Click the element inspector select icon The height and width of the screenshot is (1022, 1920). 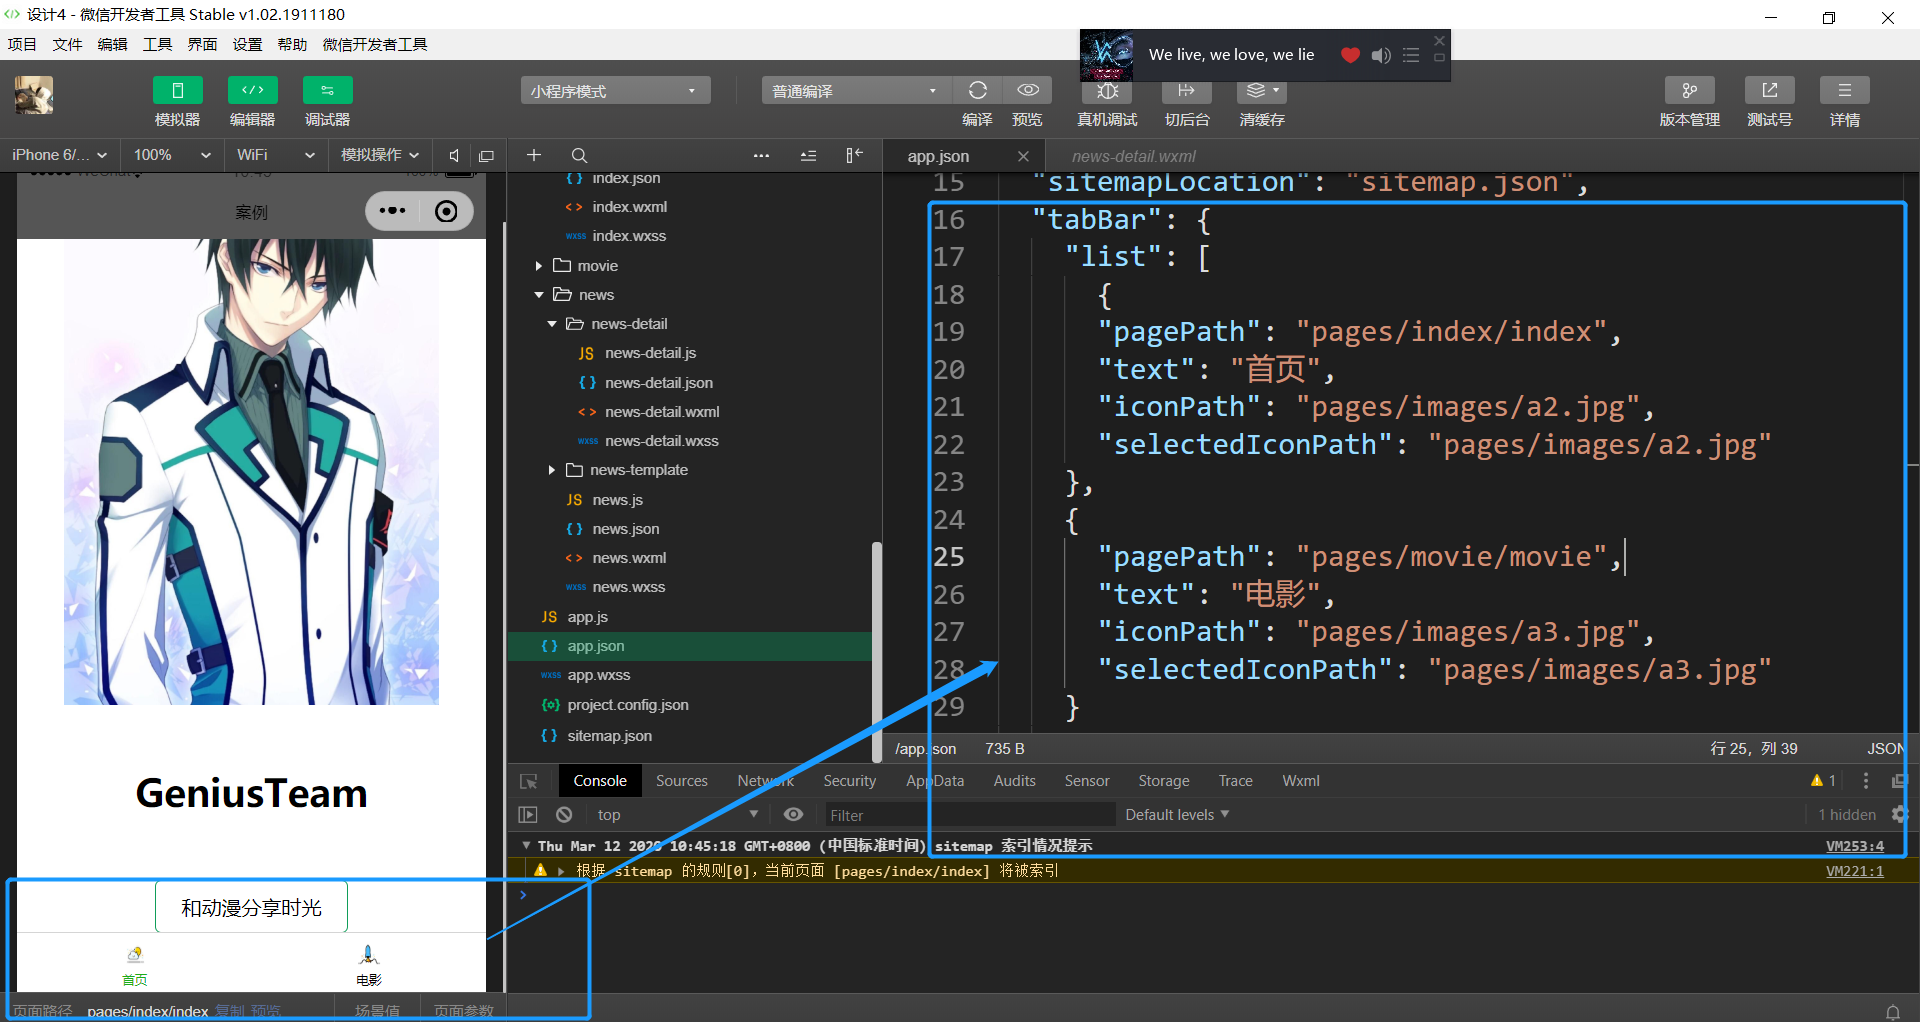click(x=529, y=781)
